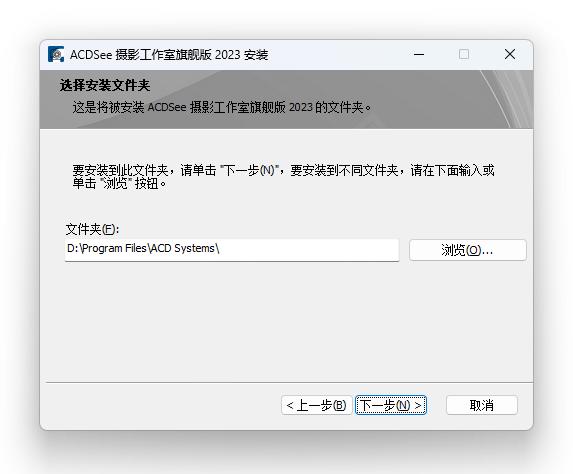The width and height of the screenshot is (573, 474).
Task: Click the 这是将被安装 description line
Action: (x=222, y=107)
